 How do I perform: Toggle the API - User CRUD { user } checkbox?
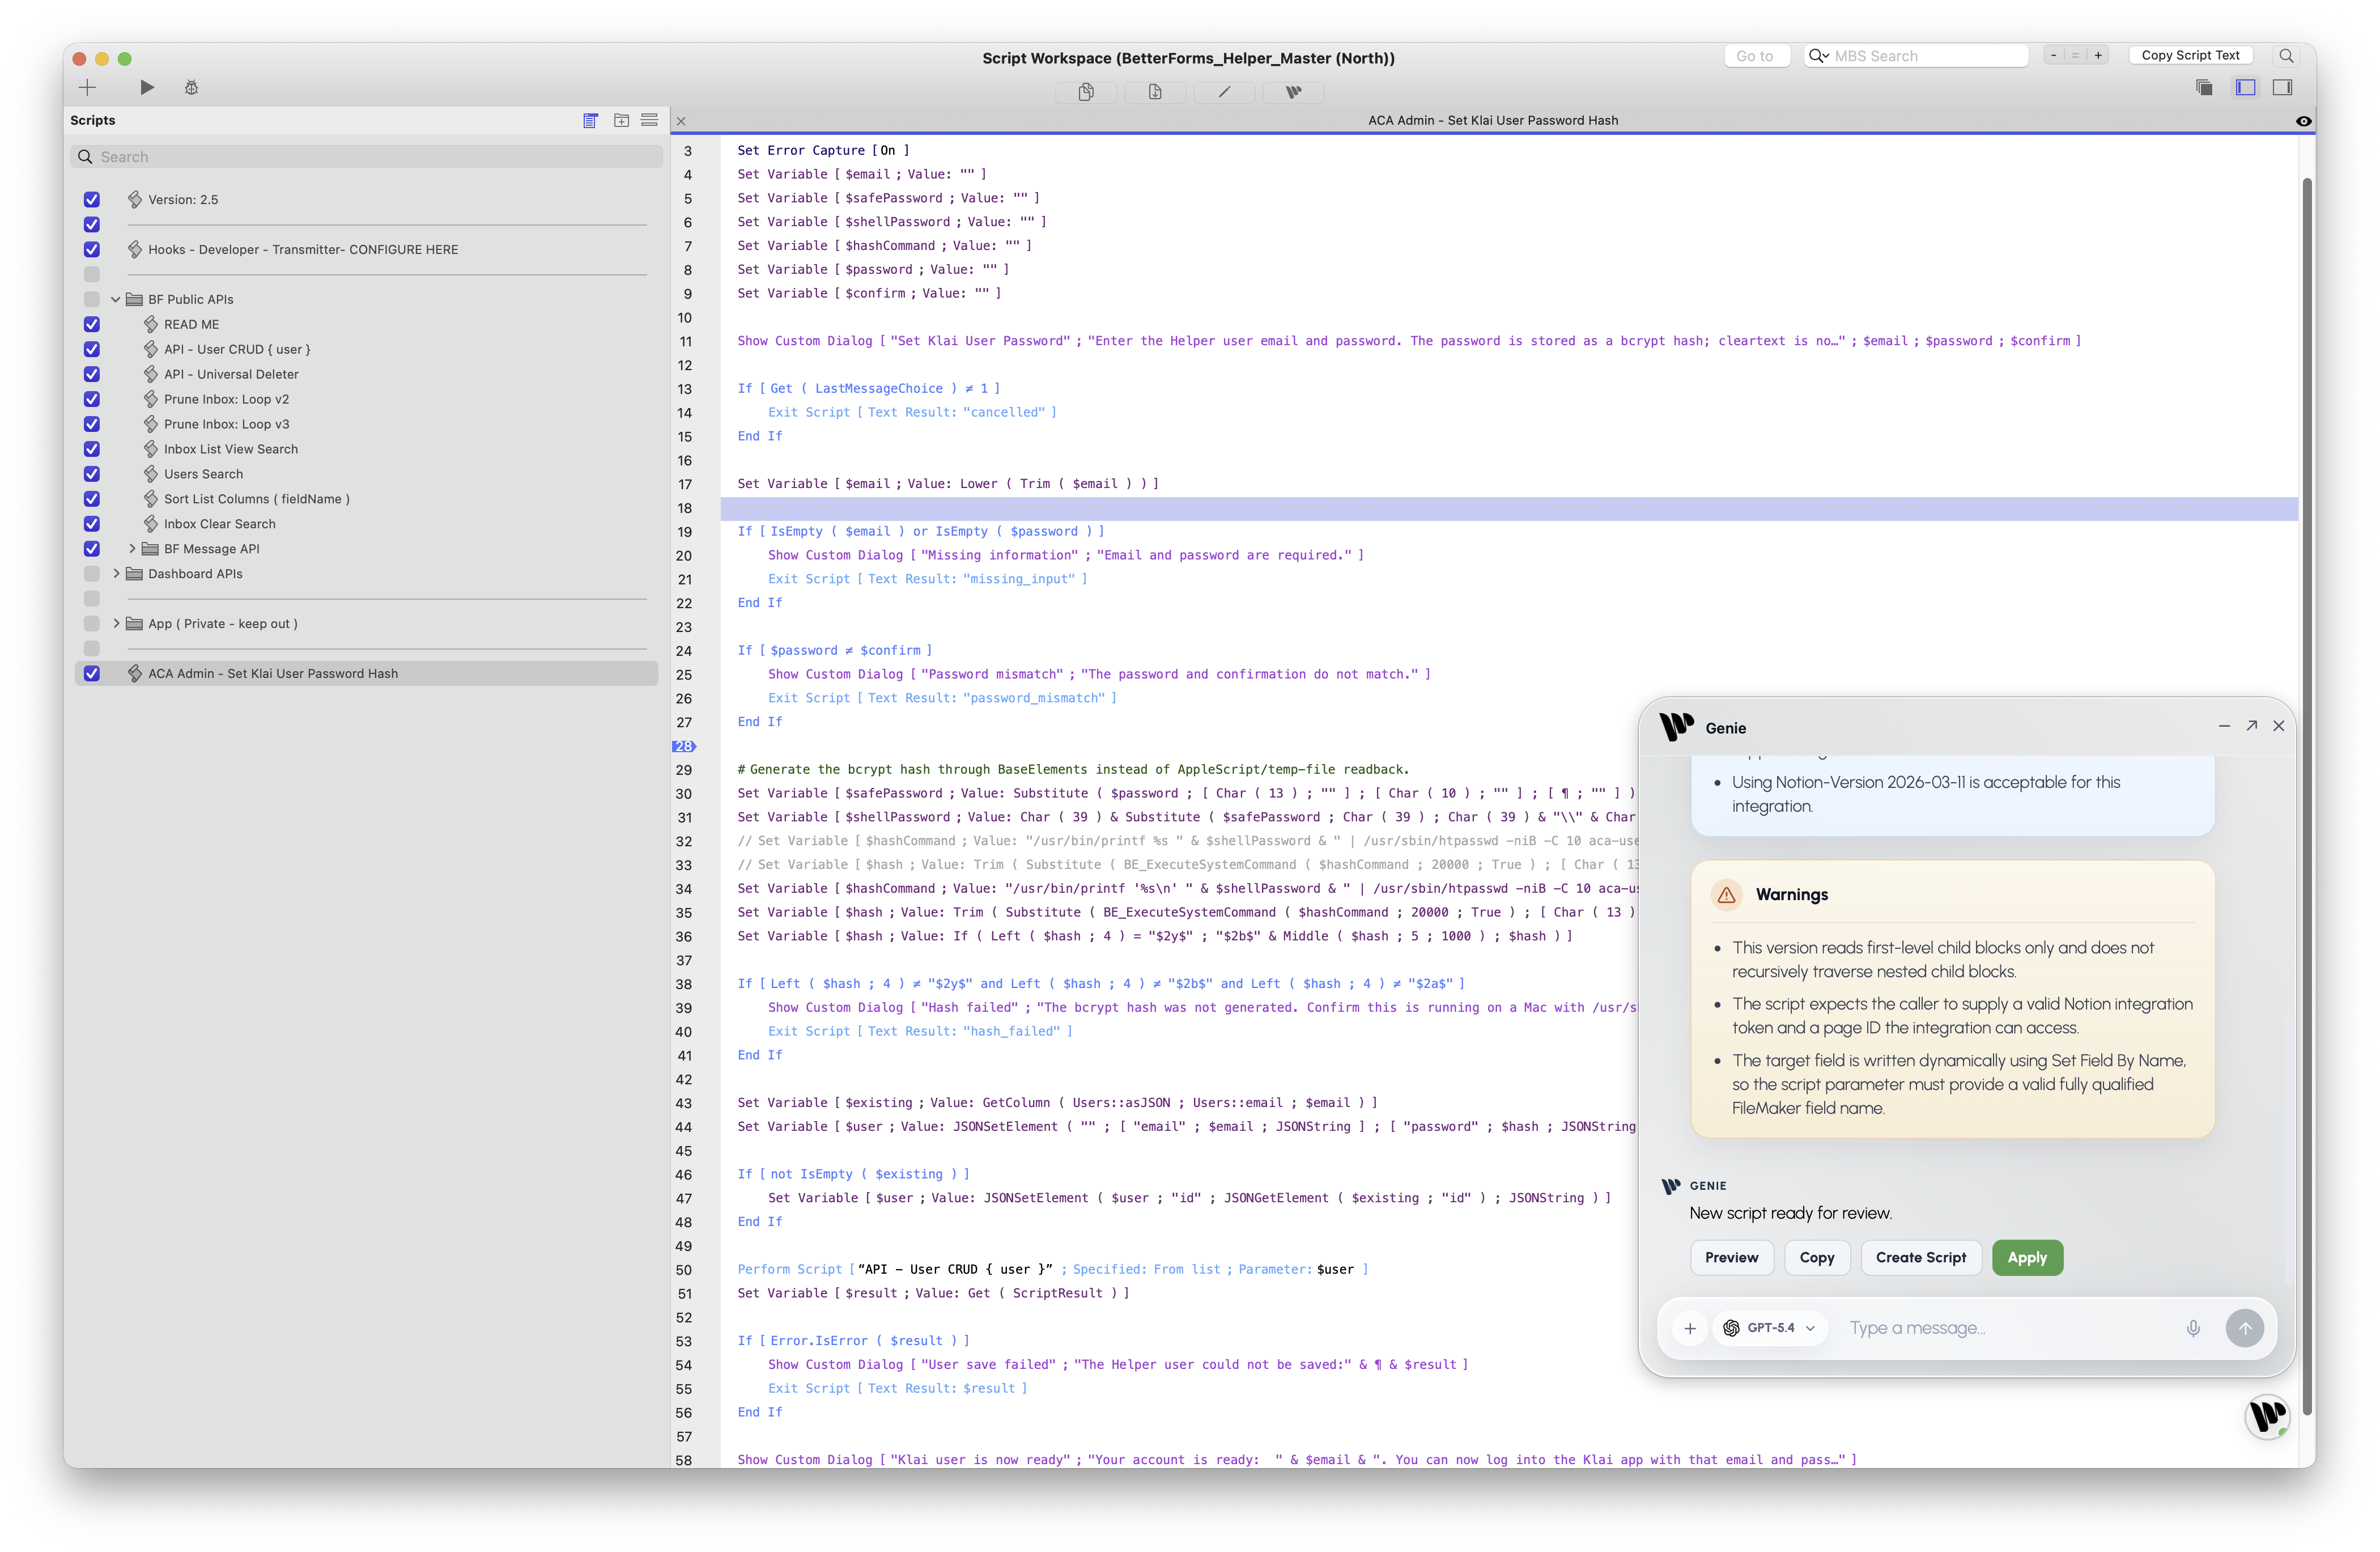(92, 349)
